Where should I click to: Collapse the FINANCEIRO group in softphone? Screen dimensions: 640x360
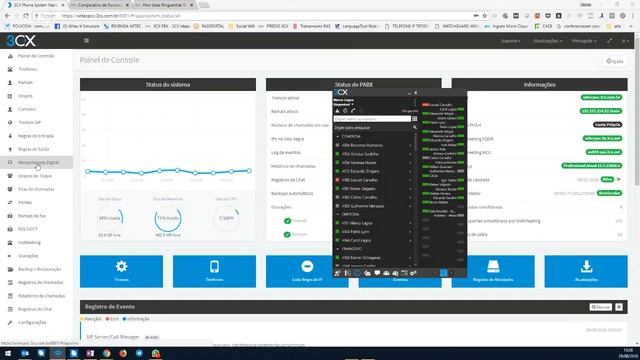[x=338, y=249]
